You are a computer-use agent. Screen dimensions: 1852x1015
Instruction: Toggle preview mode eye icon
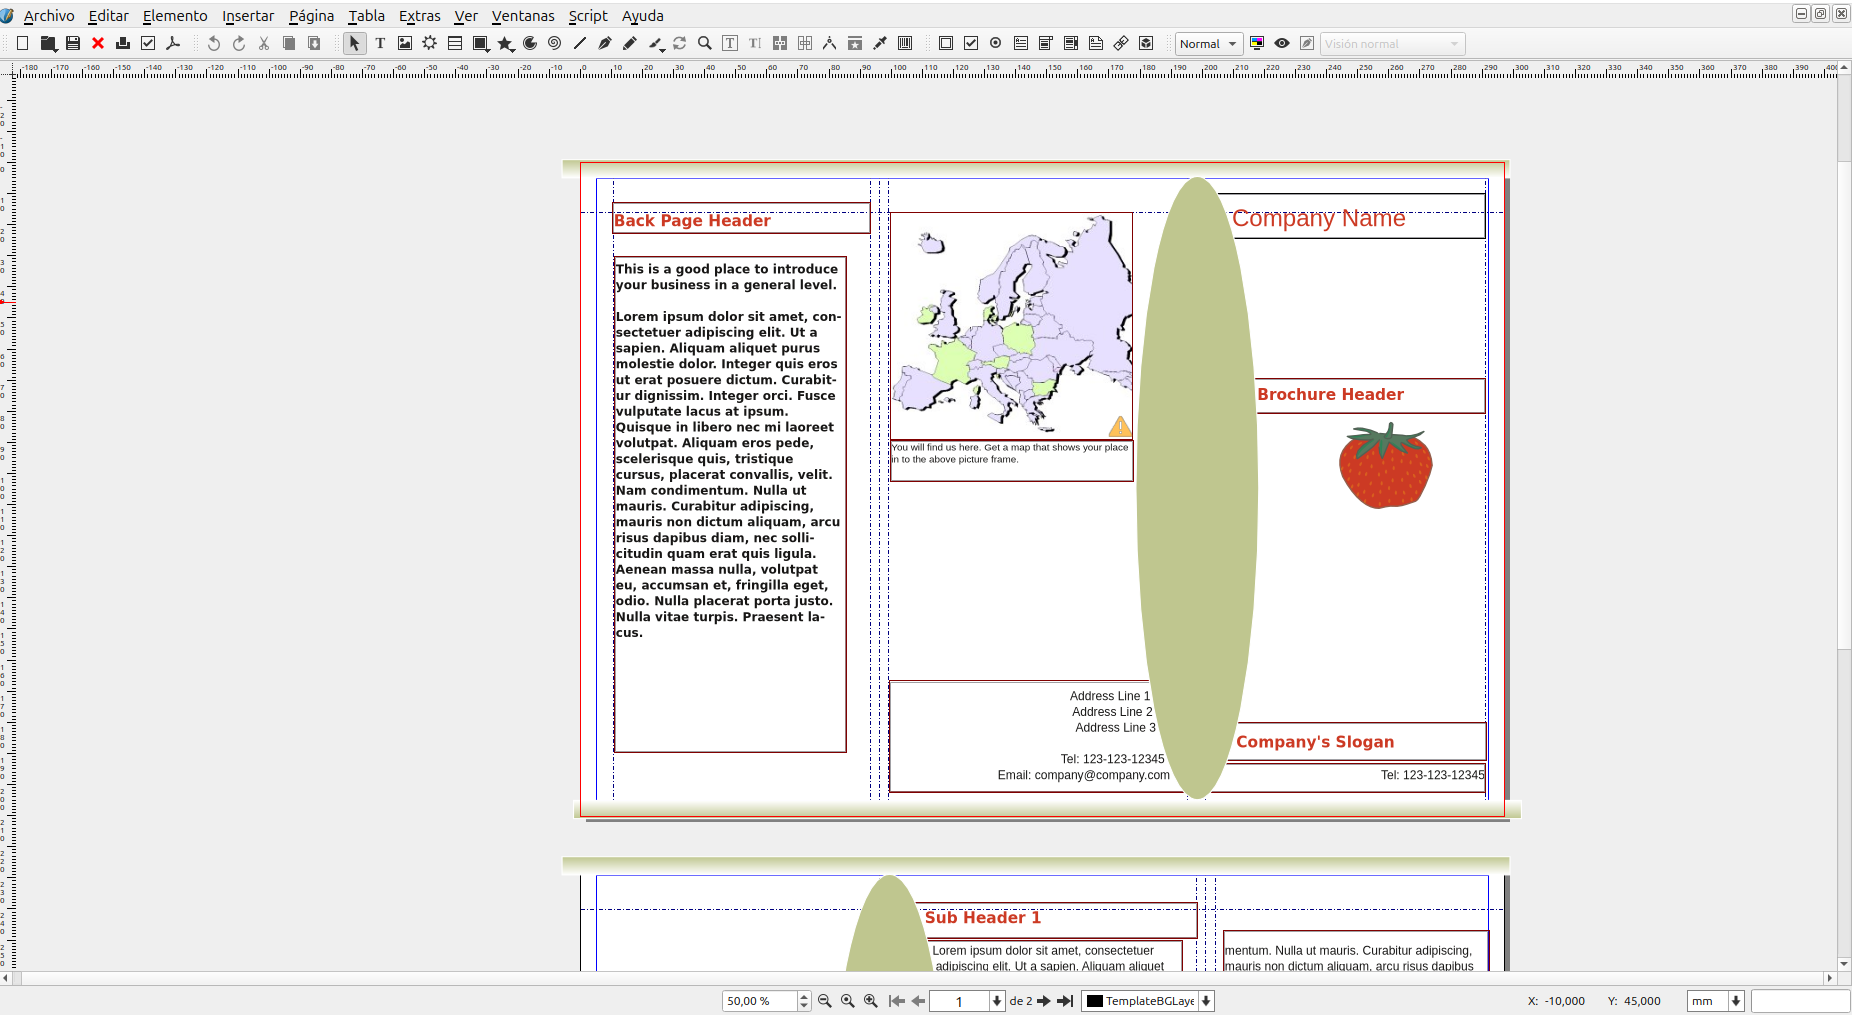click(1282, 43)
